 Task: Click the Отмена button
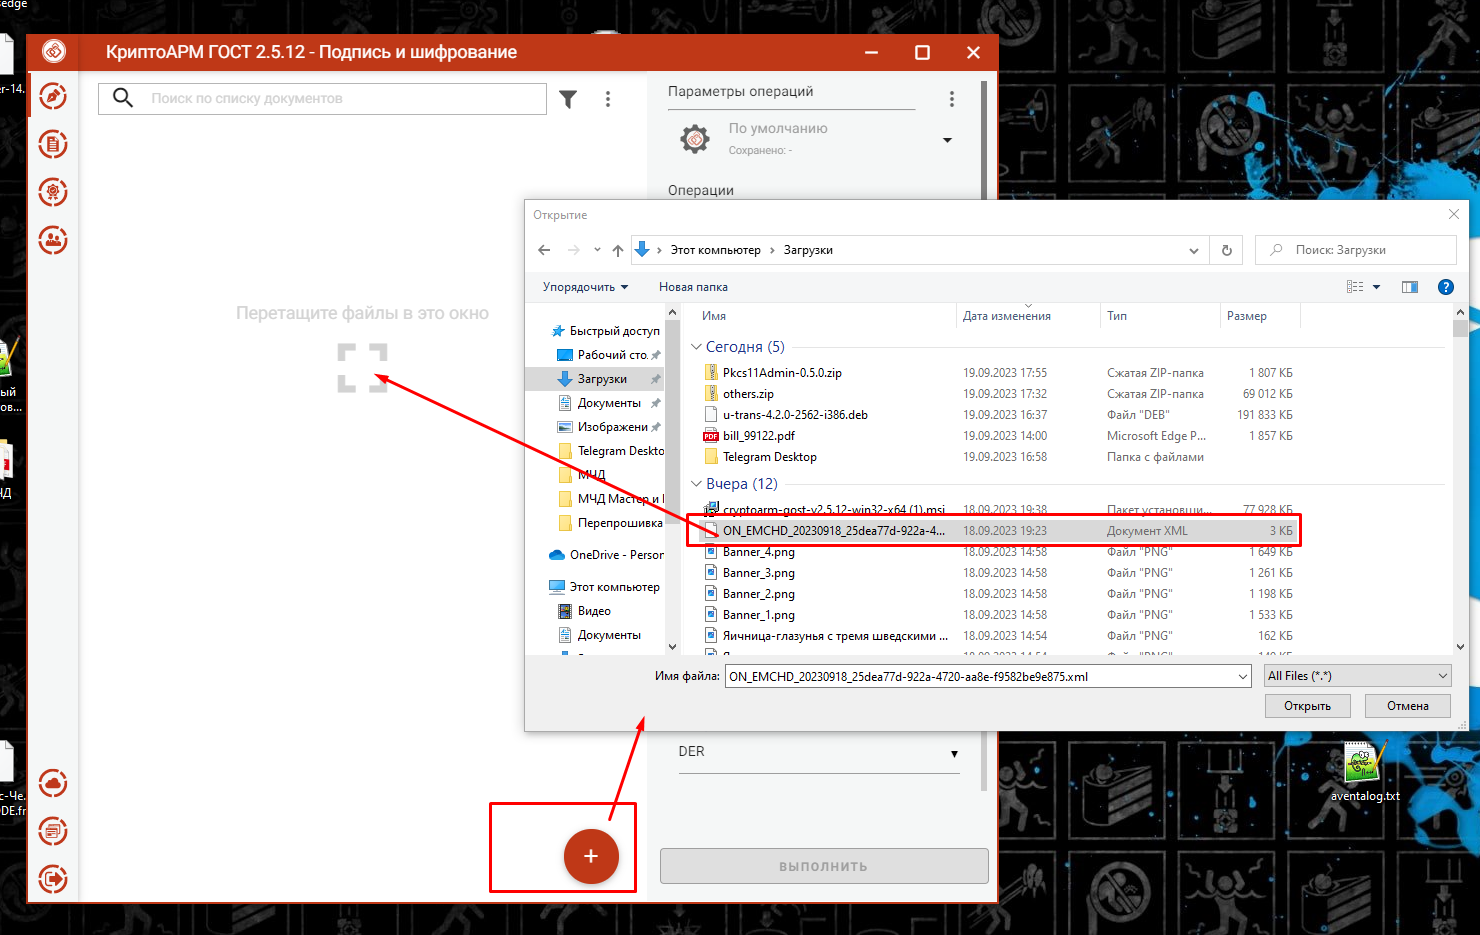[1407, 706]
